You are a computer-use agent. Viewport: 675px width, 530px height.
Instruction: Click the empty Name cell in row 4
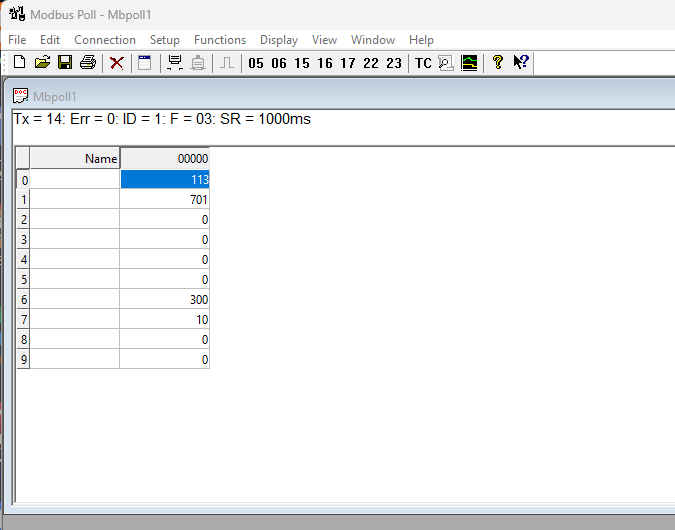[x=74, y=259]
